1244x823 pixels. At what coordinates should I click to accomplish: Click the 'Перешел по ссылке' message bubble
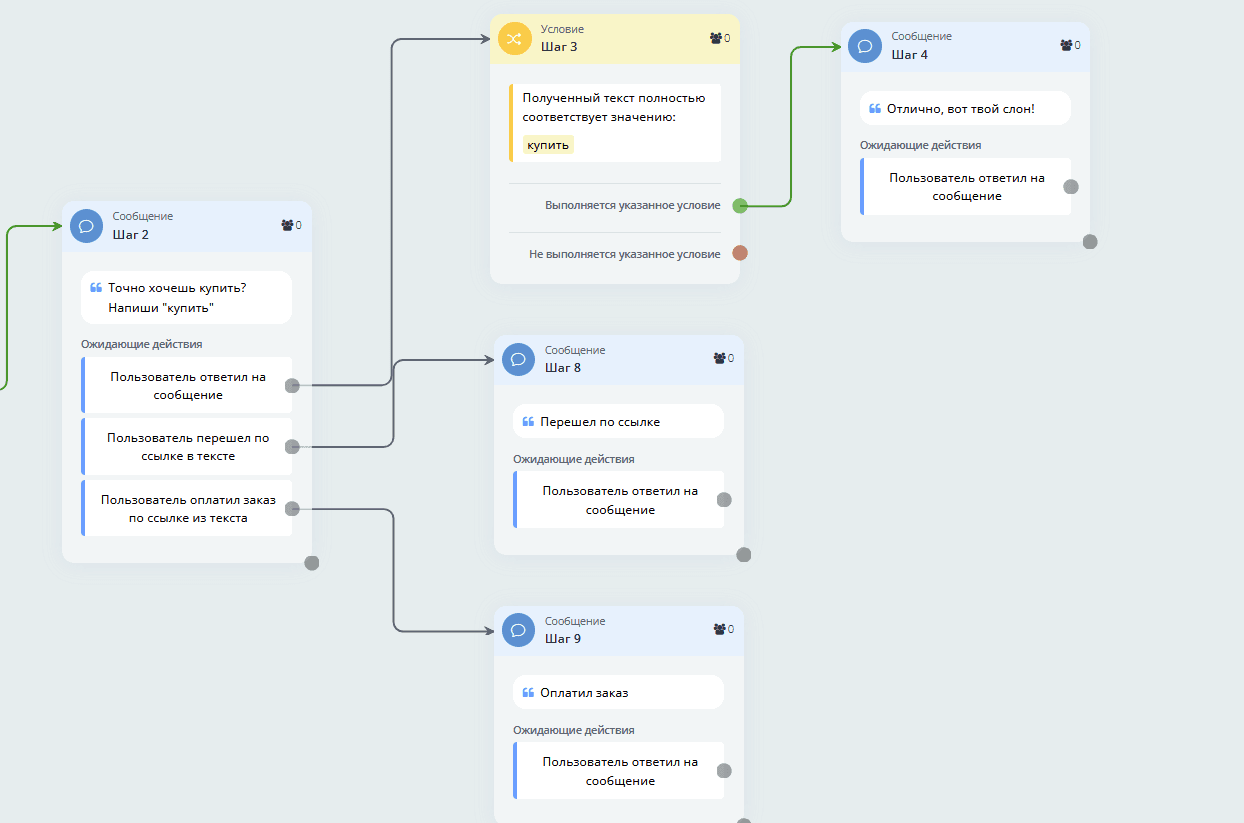tap(617, 422)
